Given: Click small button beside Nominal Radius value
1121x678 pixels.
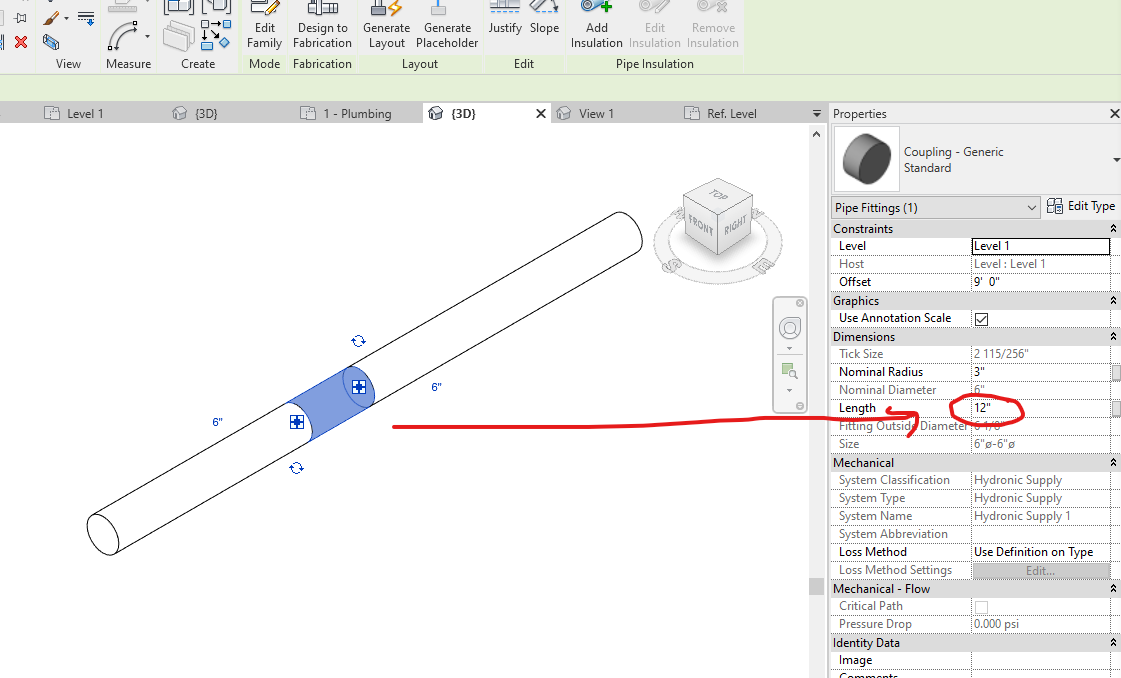Looking at the screenshot, I should pos(1116,373).
